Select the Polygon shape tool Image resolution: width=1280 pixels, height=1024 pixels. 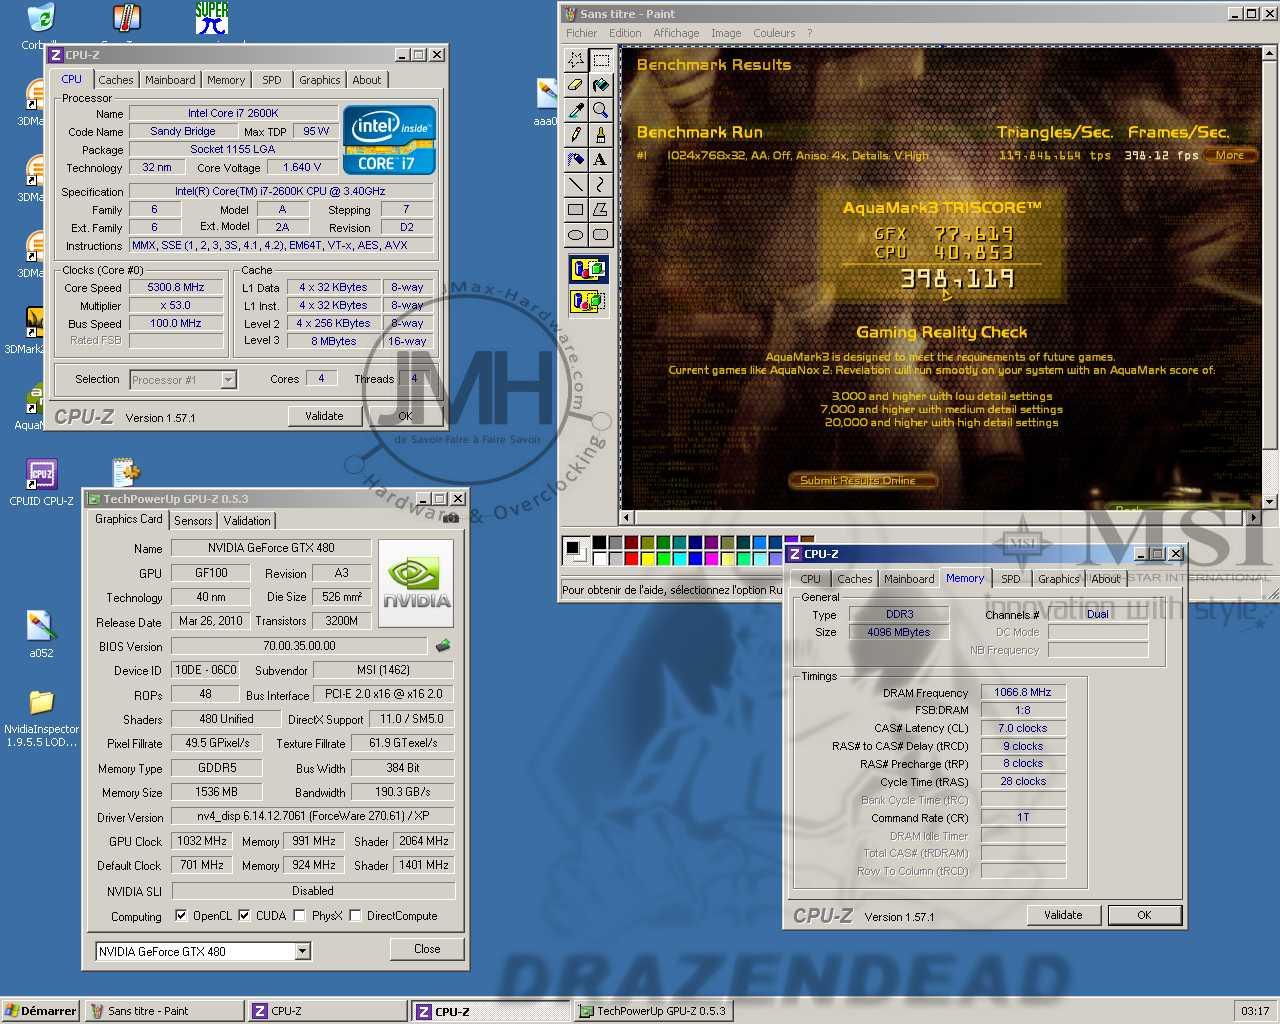600,210
